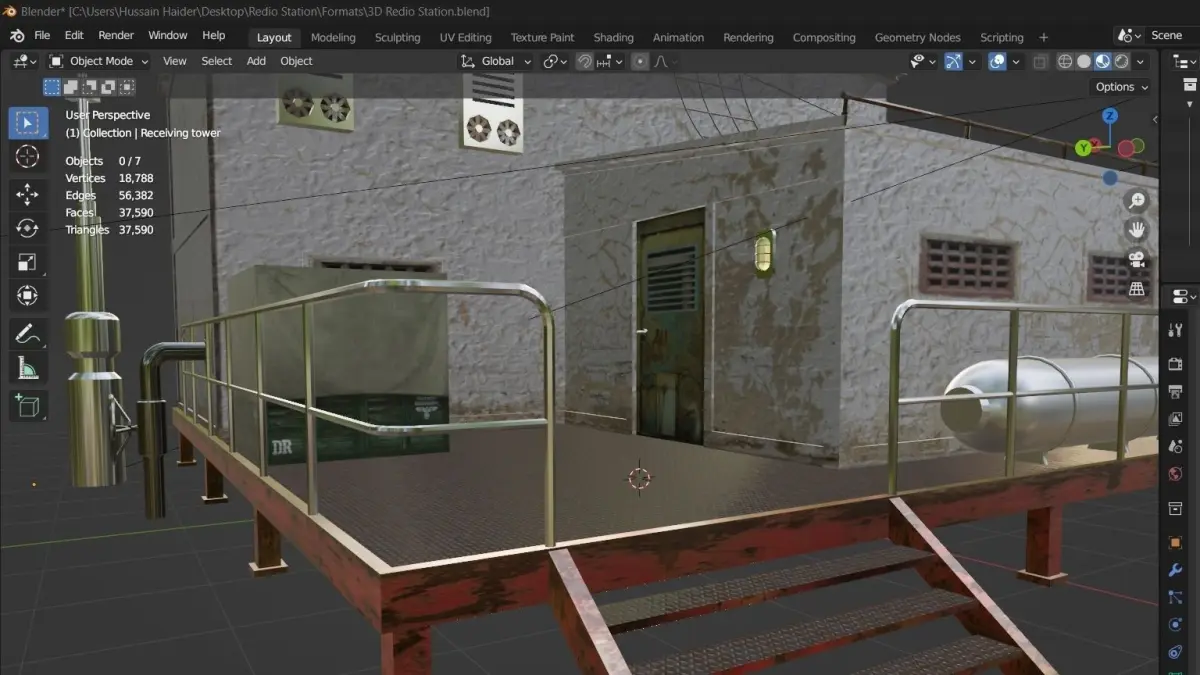Open the Object properties tab
Image resolution: width=1200 pixels, height=675 pixels.
(1176, 543)
